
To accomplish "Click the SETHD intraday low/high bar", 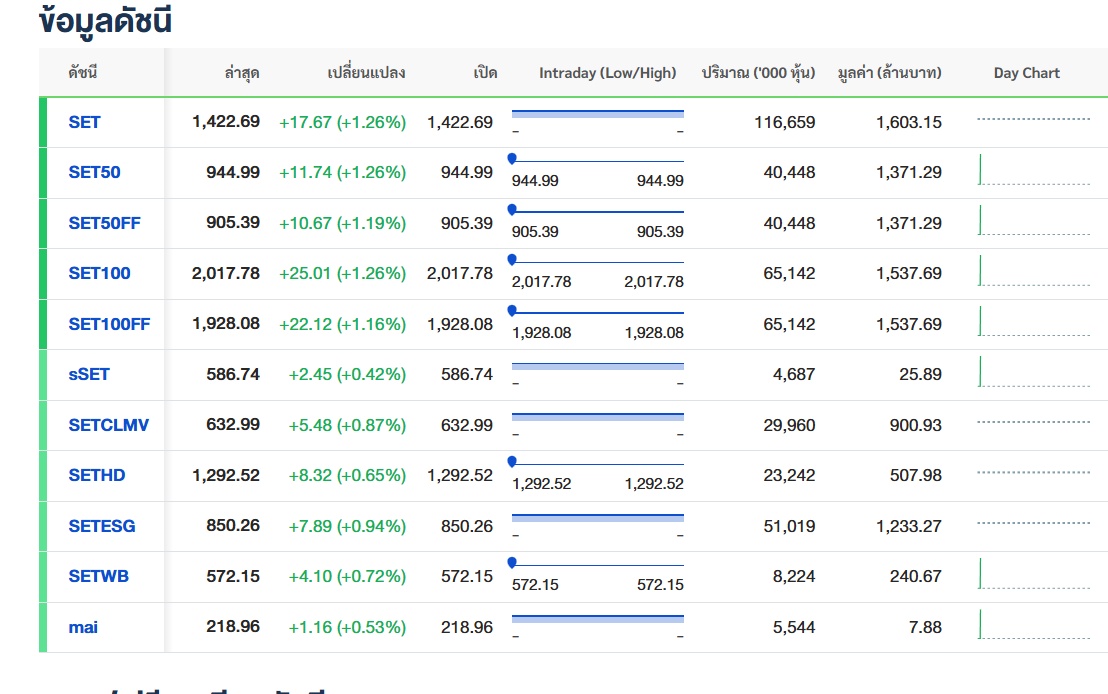I will (x=597, y=463).
